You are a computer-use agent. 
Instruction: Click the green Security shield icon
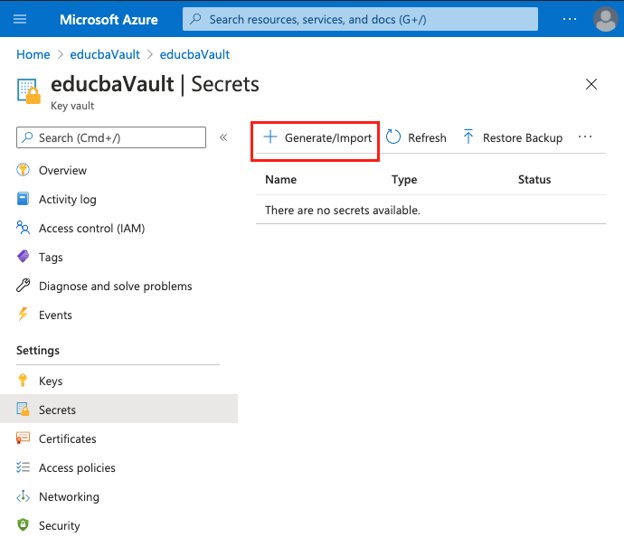(x=23, y=525)
